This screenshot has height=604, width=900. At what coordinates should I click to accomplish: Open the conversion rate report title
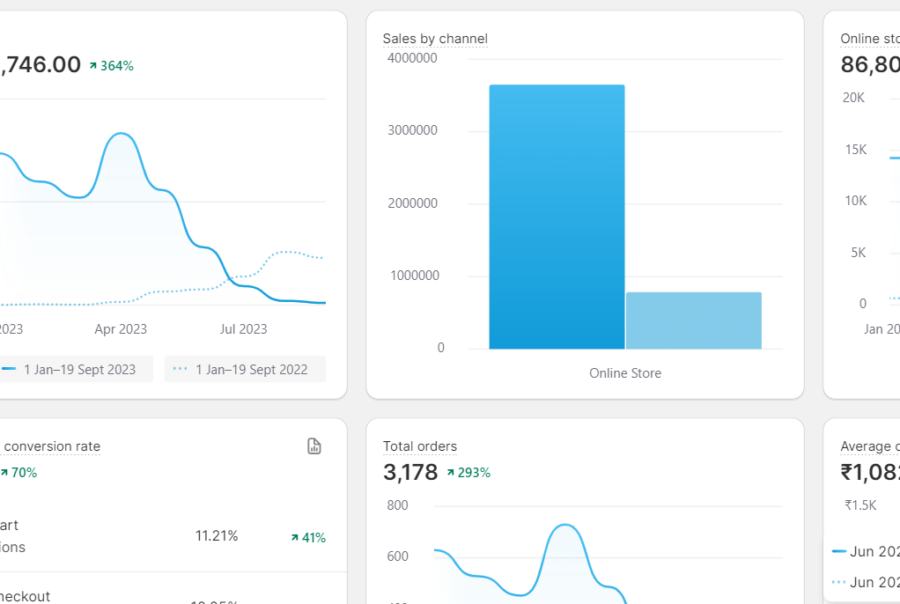(52, 447)
